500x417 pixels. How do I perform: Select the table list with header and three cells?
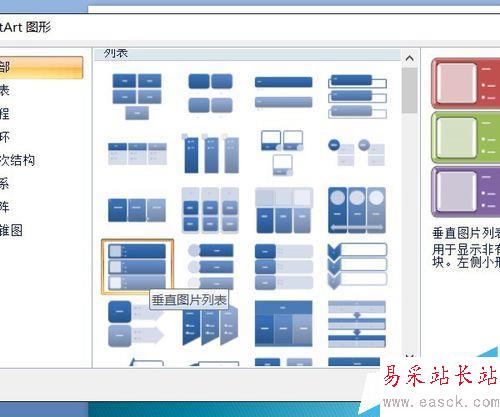tap(284, 323)
